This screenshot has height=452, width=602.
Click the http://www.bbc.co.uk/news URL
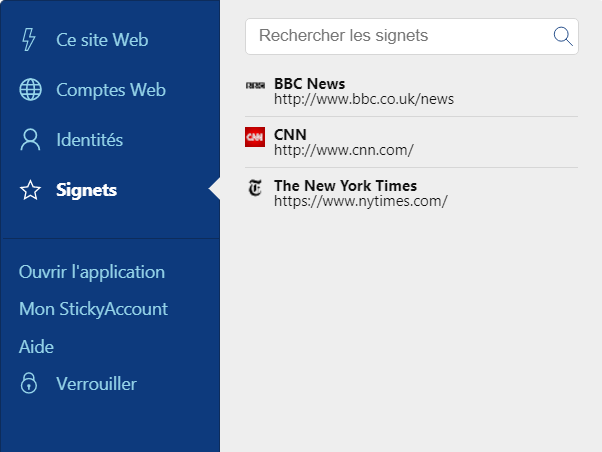[x=364, y=99]
